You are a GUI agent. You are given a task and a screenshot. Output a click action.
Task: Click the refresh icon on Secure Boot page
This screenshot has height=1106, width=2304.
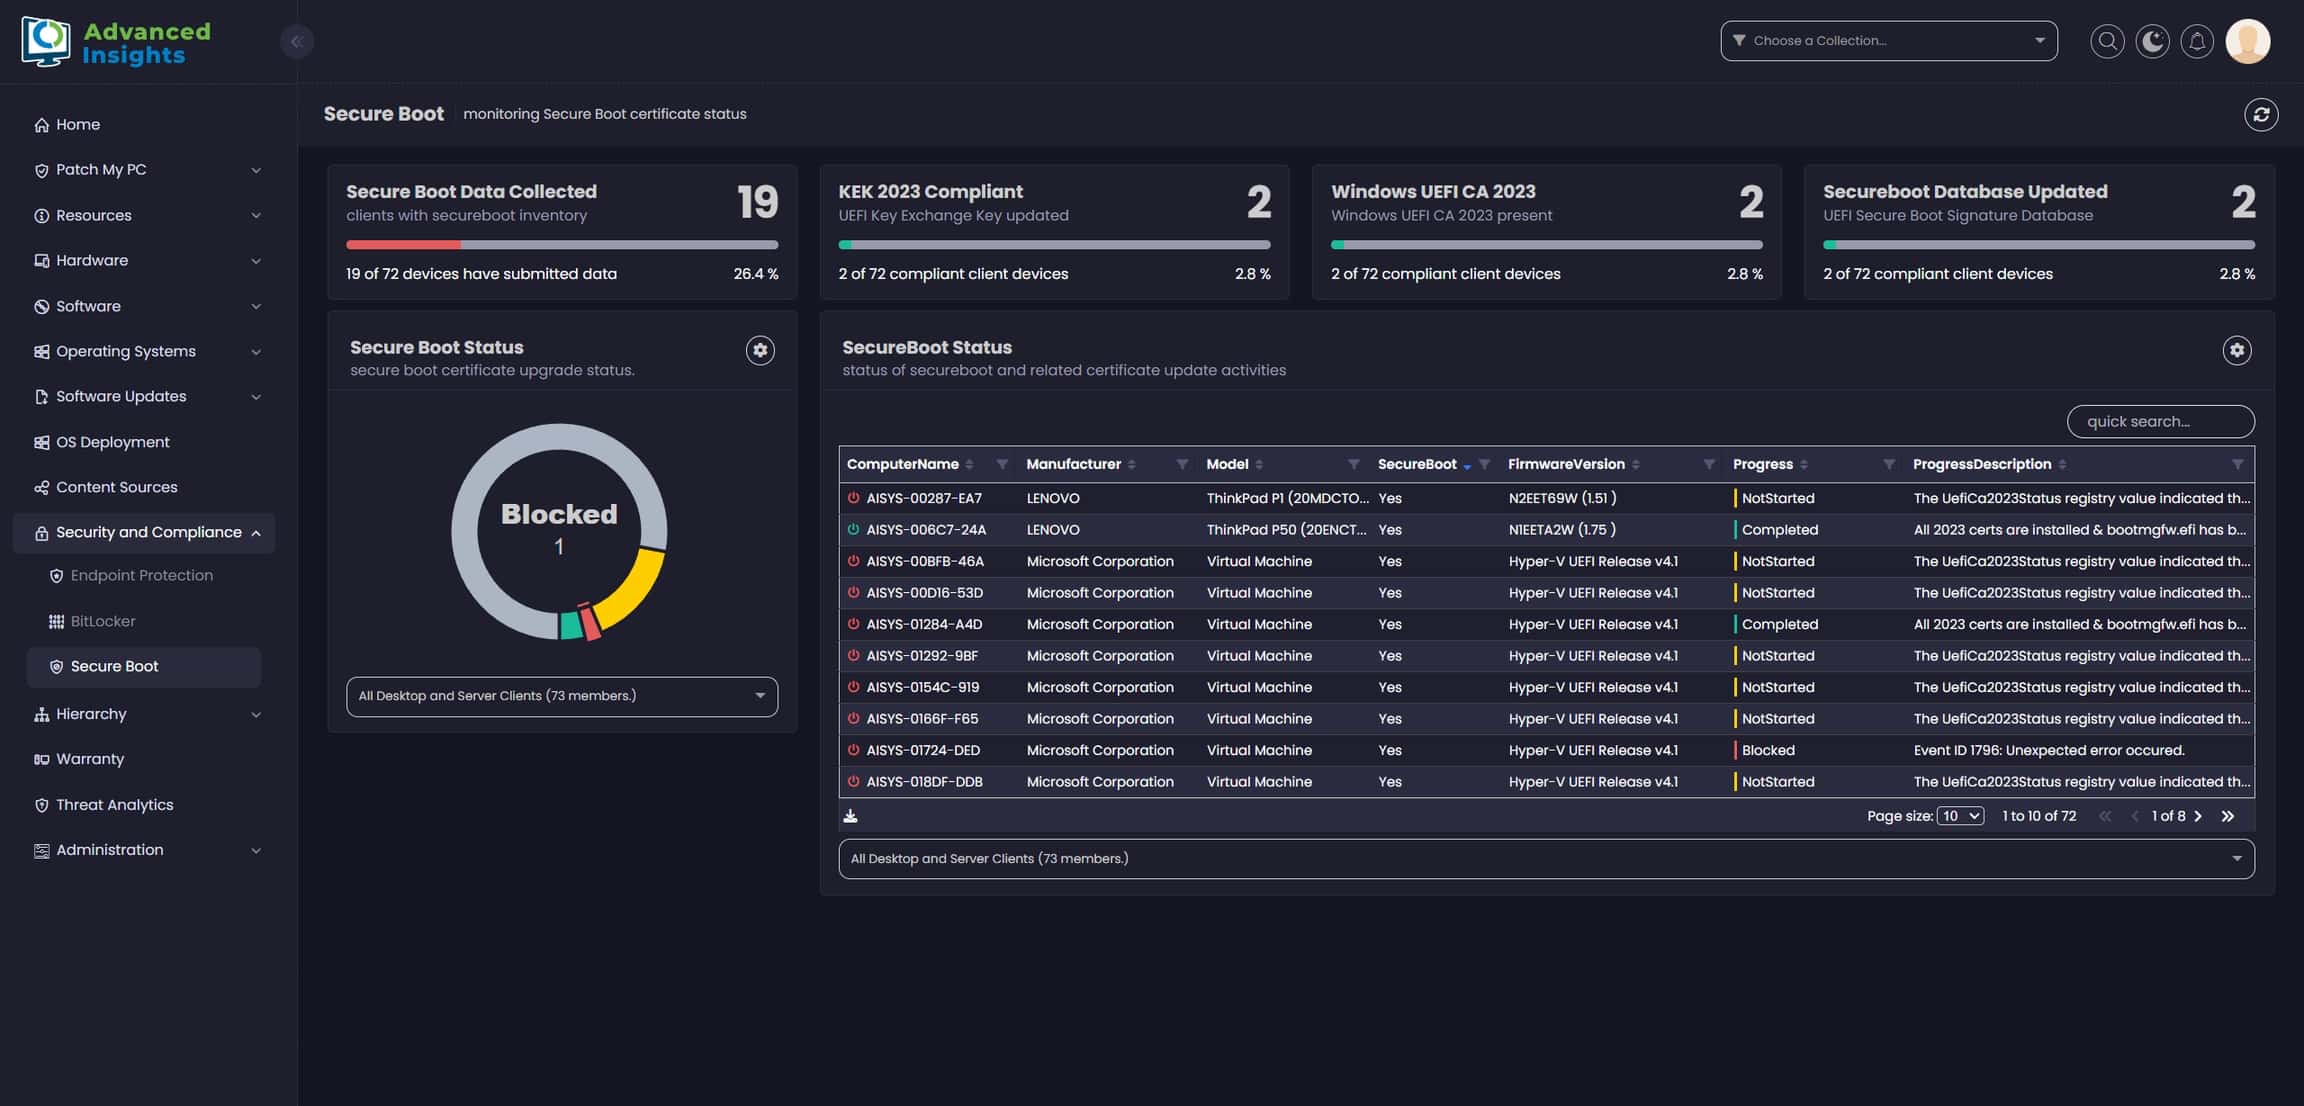pos(2260,114)
